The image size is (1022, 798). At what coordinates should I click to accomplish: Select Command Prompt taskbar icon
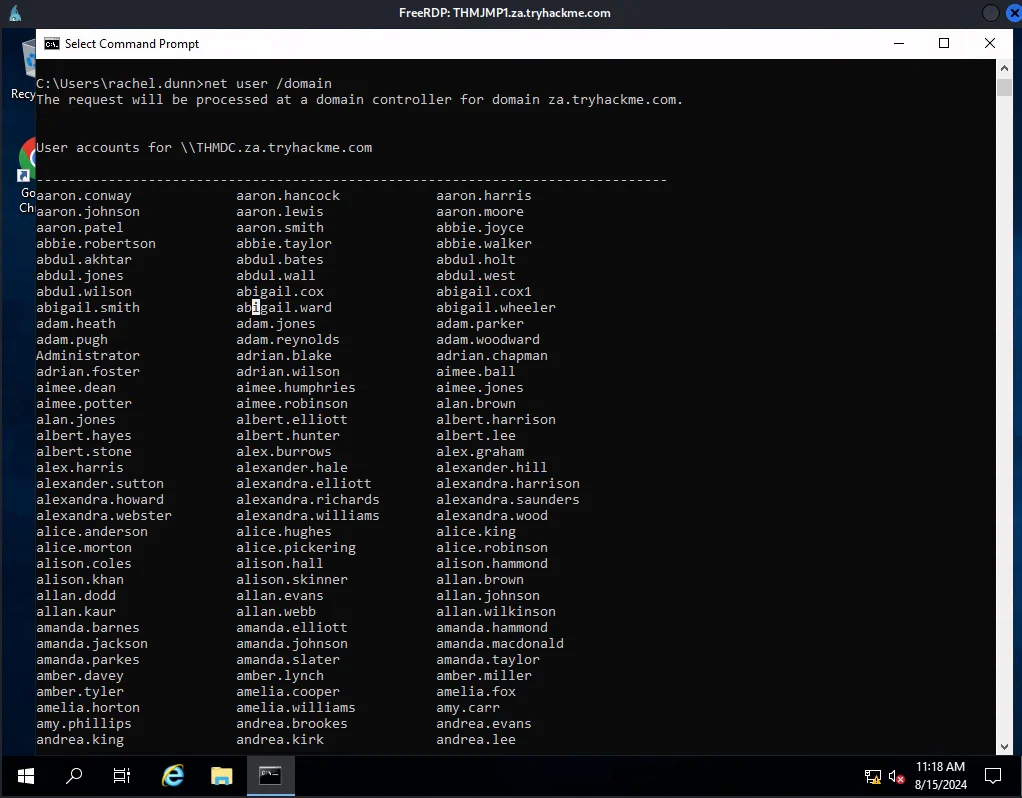click(270, 776)
